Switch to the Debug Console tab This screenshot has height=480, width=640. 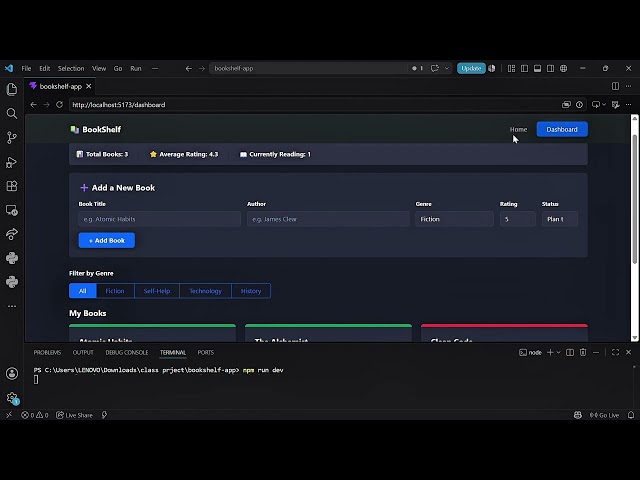click(x=127, y=352)
